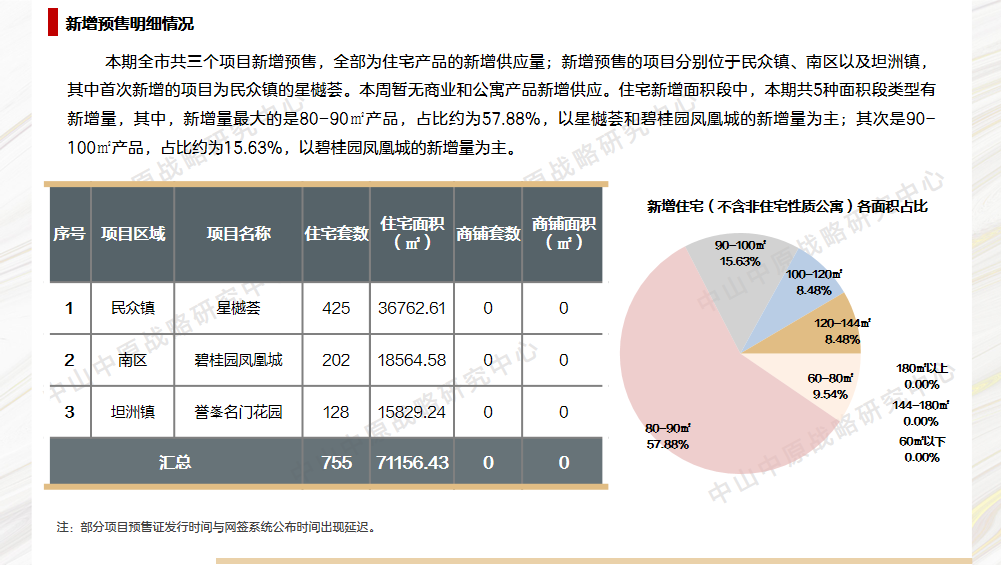Click the 项目名称 column header

click(238, 234)
